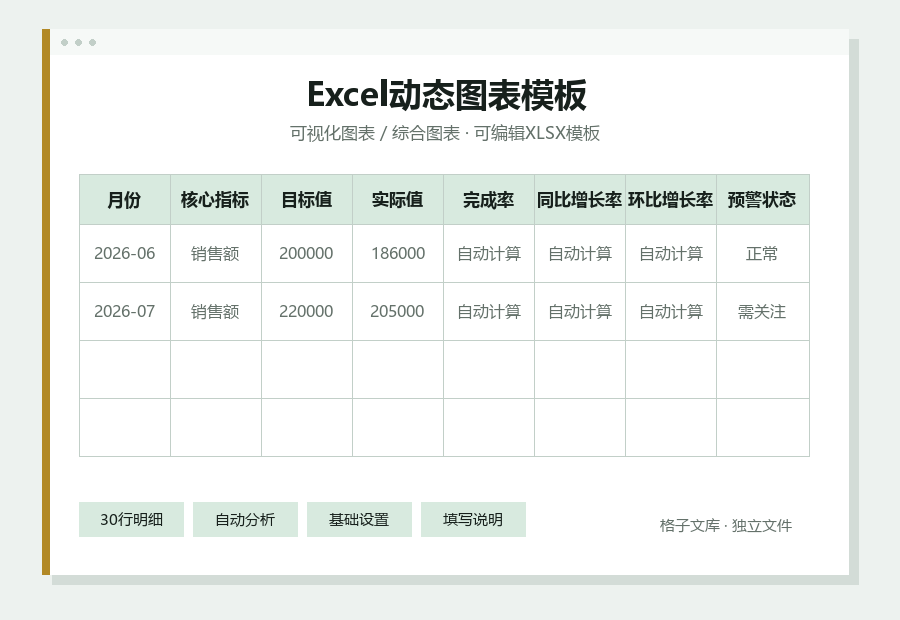This screenshot has width=900, height=620.
Task: Click the 基础设置 tag button
Action: tap(359, 520)
